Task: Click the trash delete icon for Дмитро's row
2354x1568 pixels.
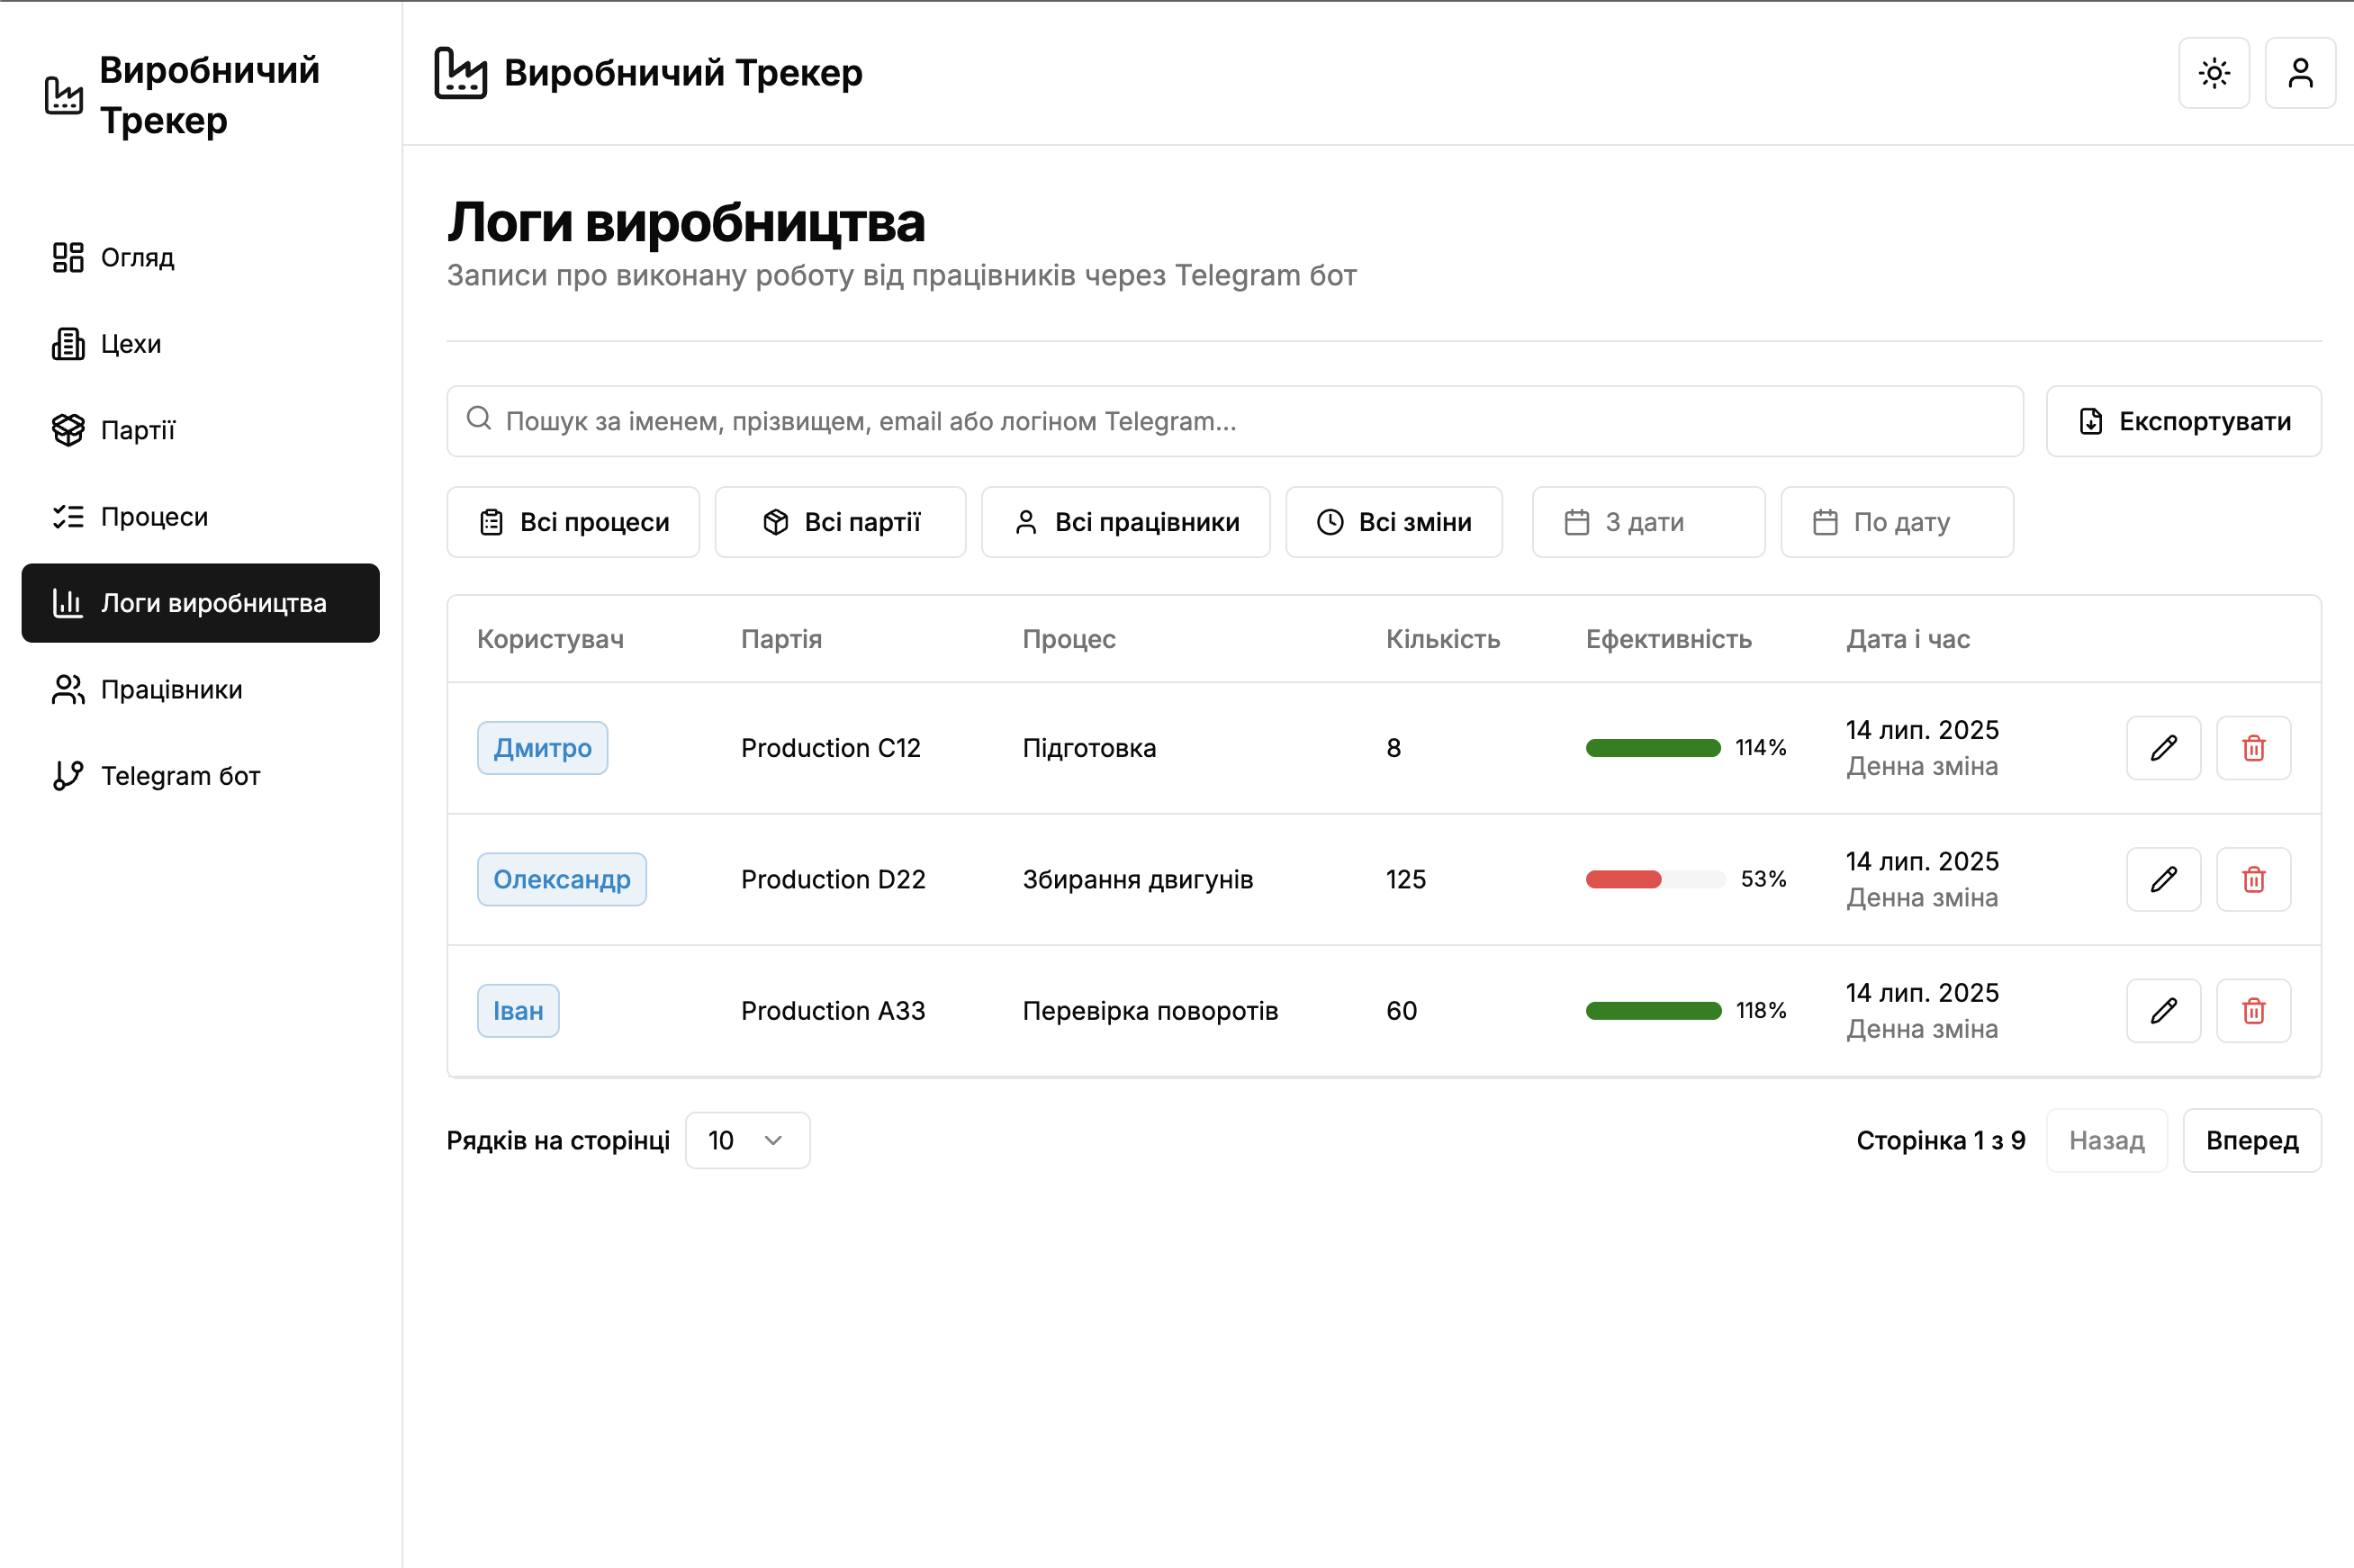Action: point(2252,748)
